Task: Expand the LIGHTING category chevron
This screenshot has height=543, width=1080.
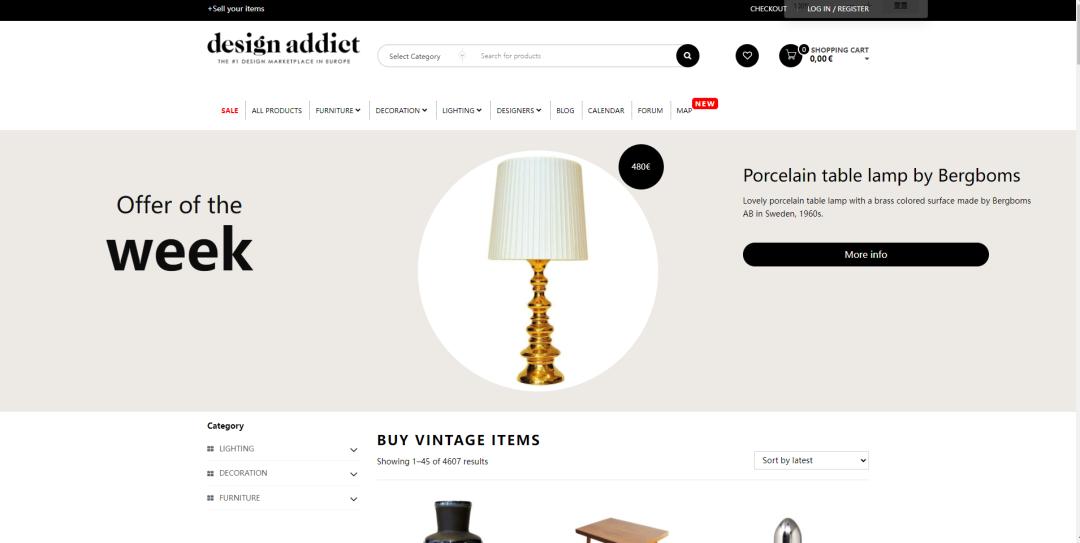Action: [x=353, y=450]
